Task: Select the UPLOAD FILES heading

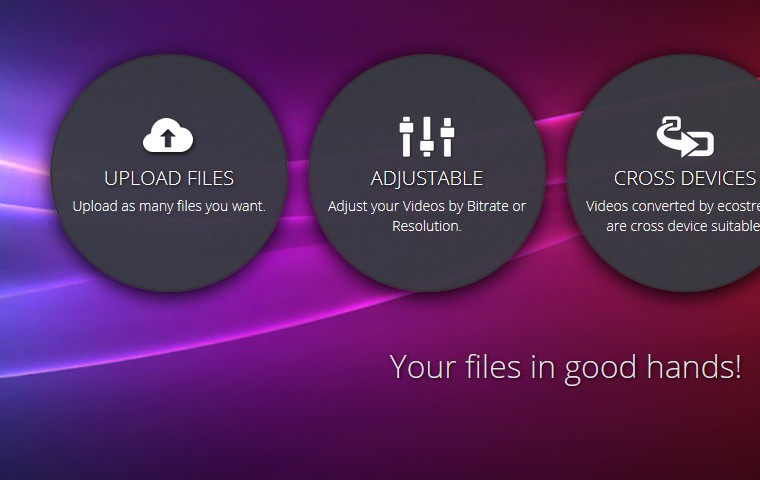Action: pos(169,179)
